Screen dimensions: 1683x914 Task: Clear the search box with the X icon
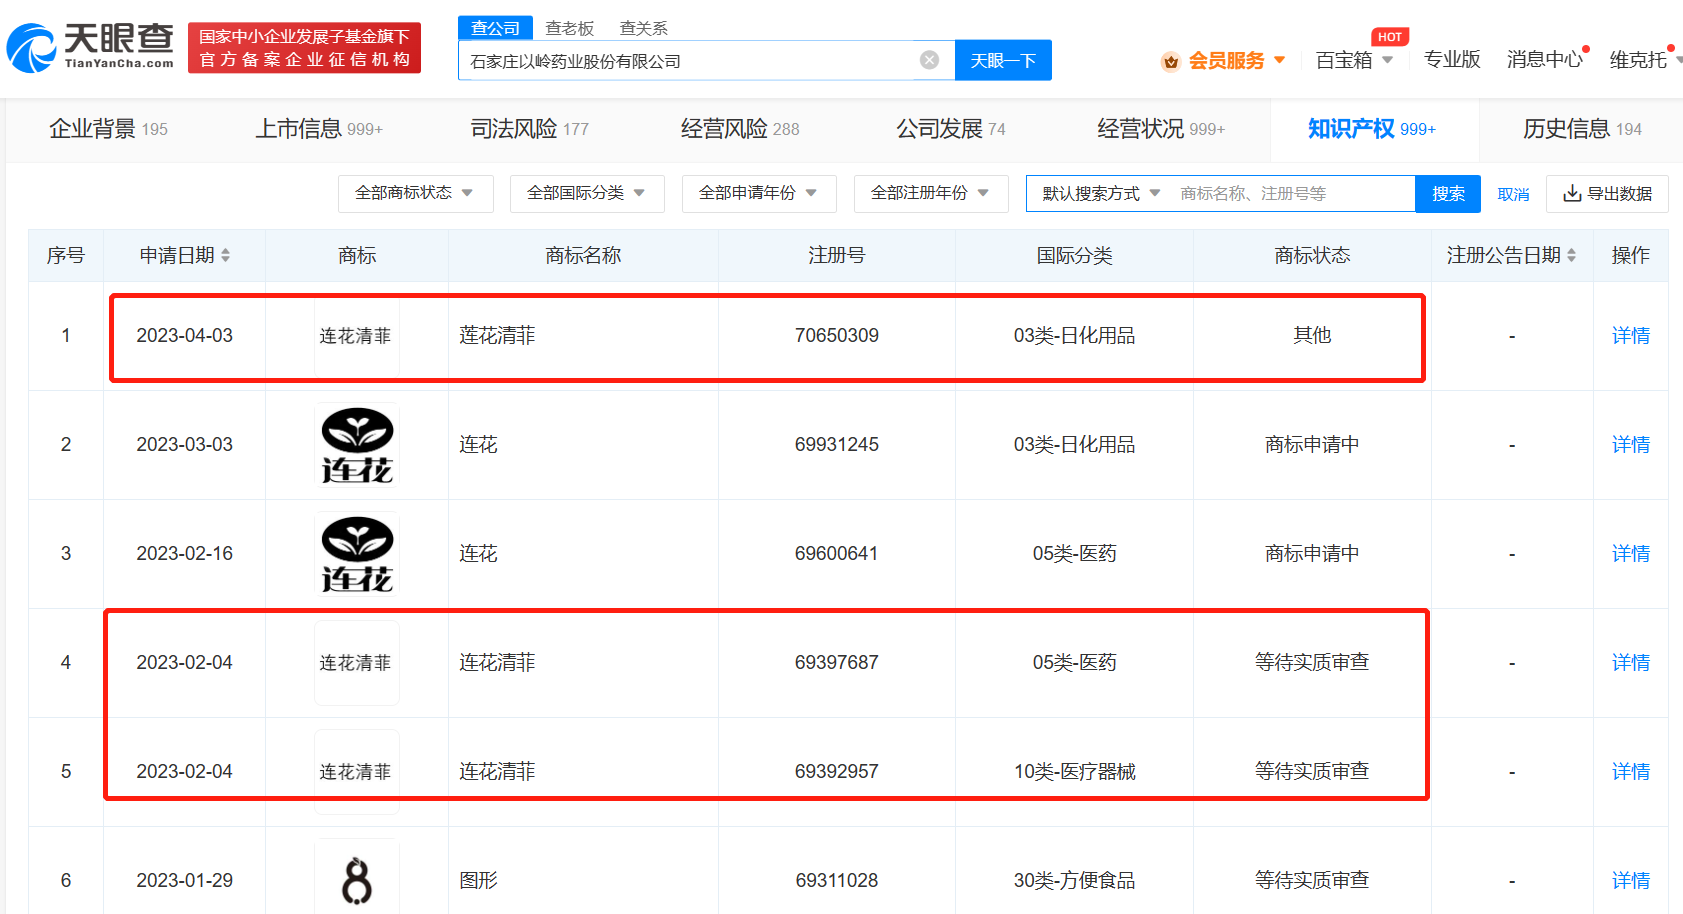tap(929, 60)
